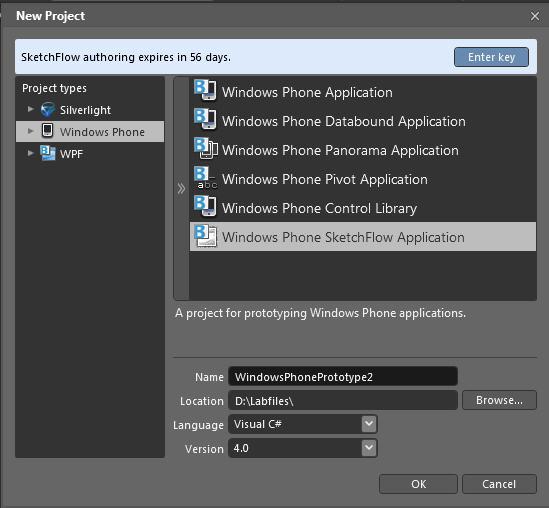Click the Silverlight globe icon
Viewport: 549px width, 508px height.
[48, 110]
